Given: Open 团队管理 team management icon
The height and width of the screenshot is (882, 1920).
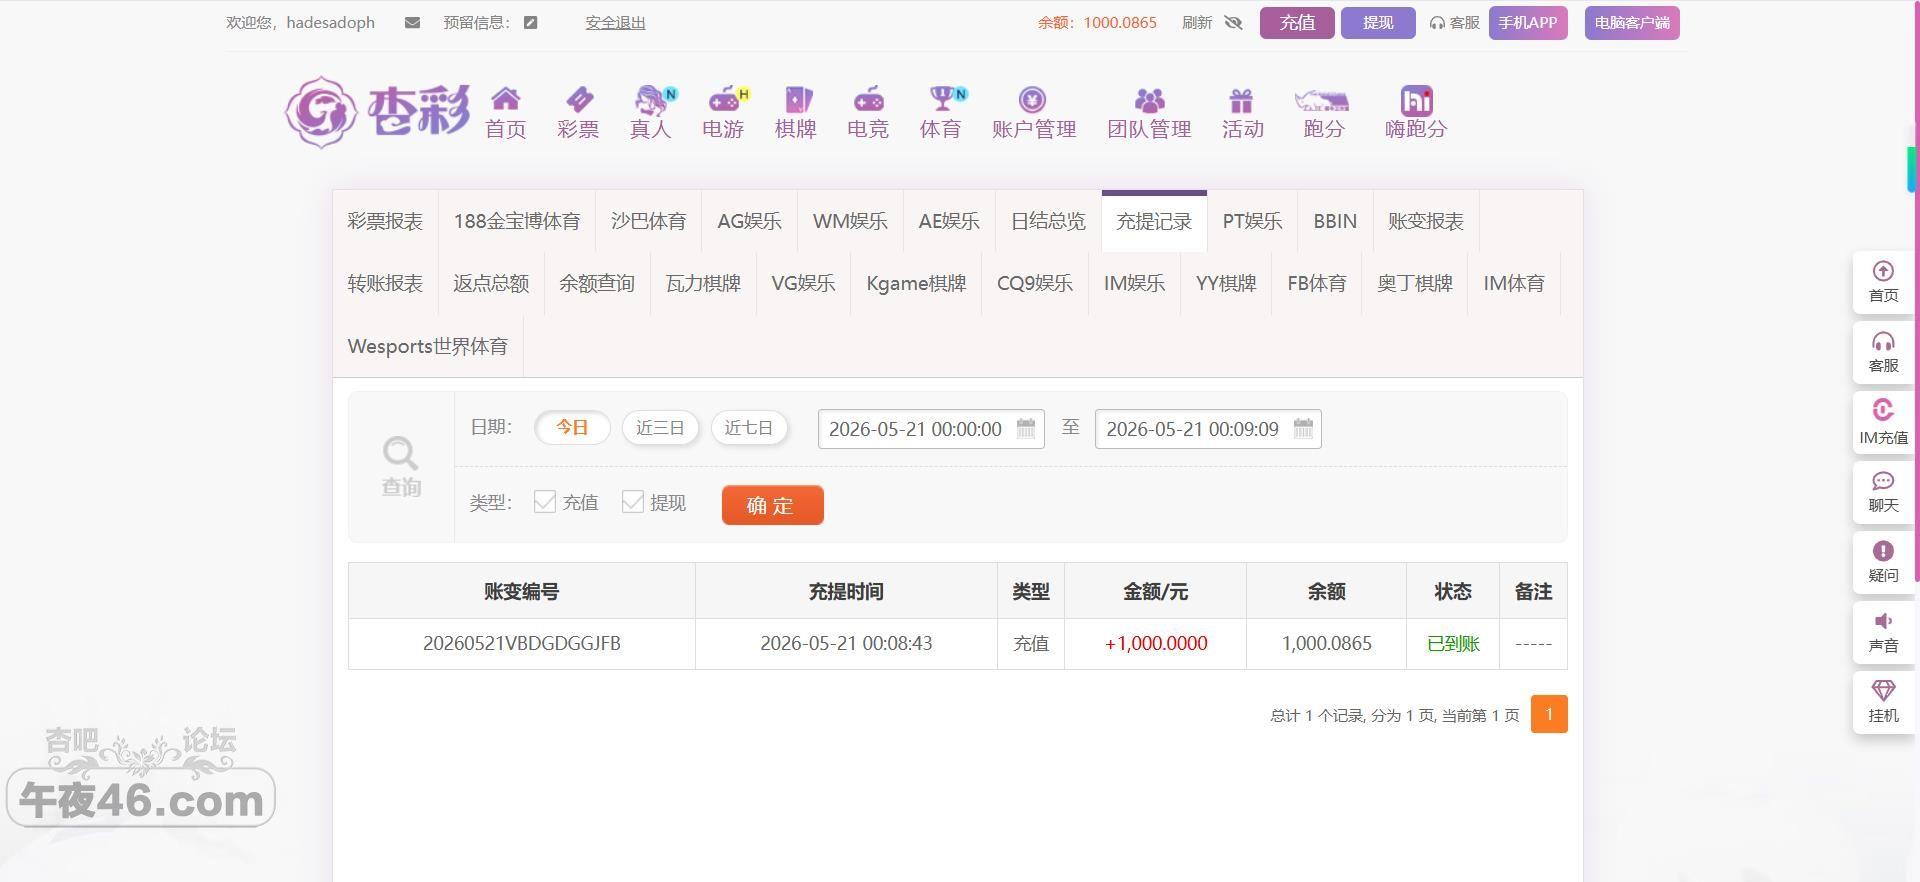Looking at the screenshot, I should [1150, 99].
